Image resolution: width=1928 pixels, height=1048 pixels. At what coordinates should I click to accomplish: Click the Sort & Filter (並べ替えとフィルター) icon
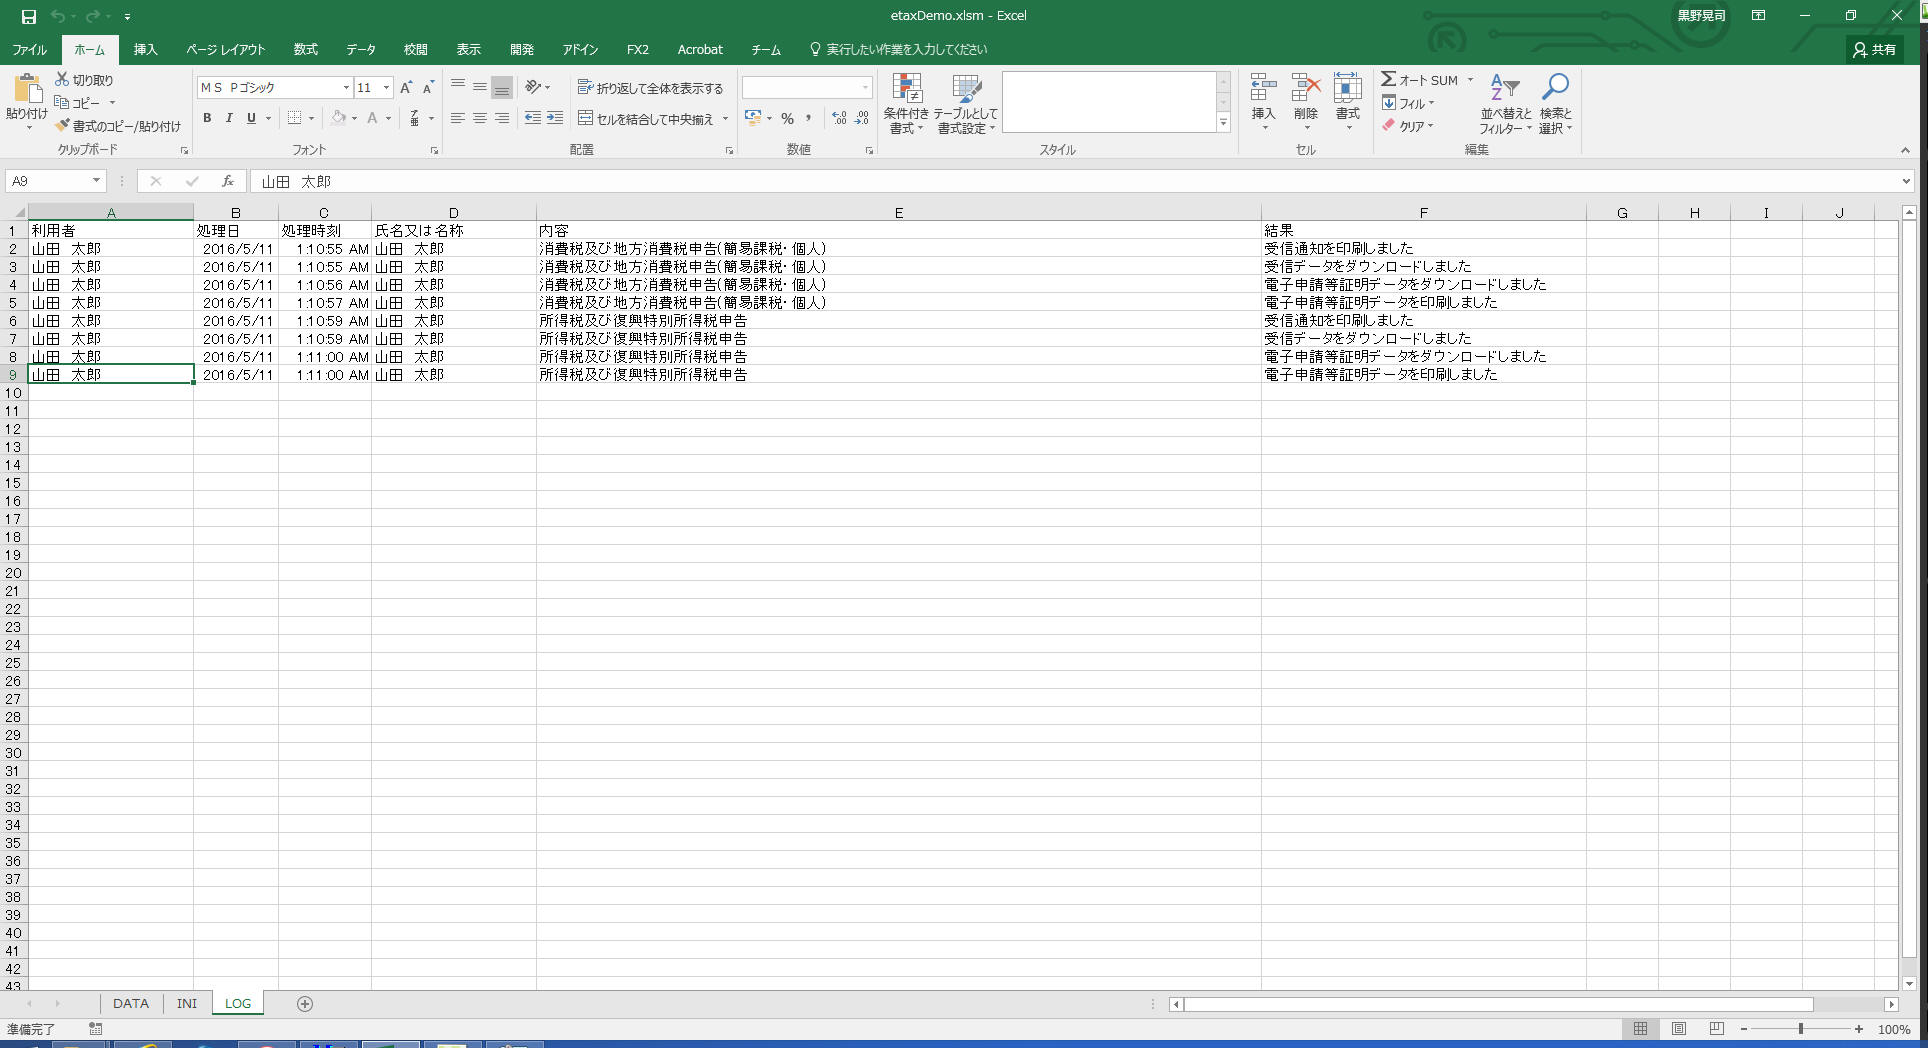point(1504,88)
